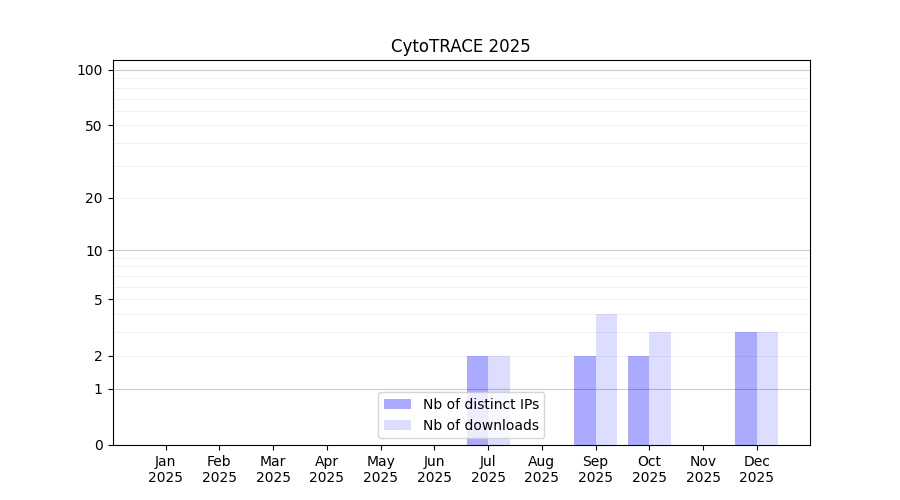900x500 pixels.
Task: Click the distinct IPs legend color swatch
Action: [x=397, y=404]
